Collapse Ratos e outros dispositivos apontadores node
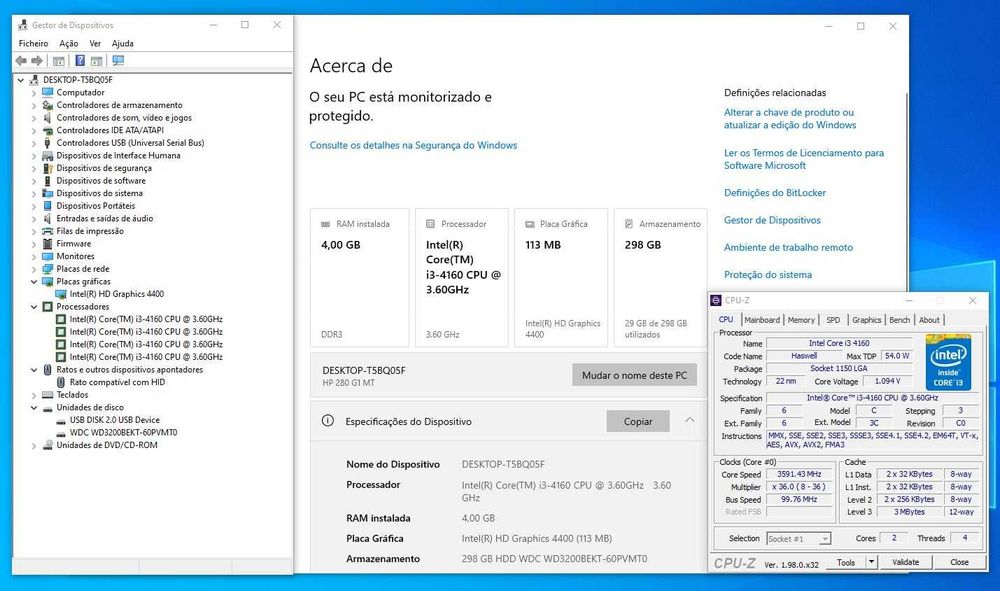Viewport: 1000px width, 591px height. [34, 370]
